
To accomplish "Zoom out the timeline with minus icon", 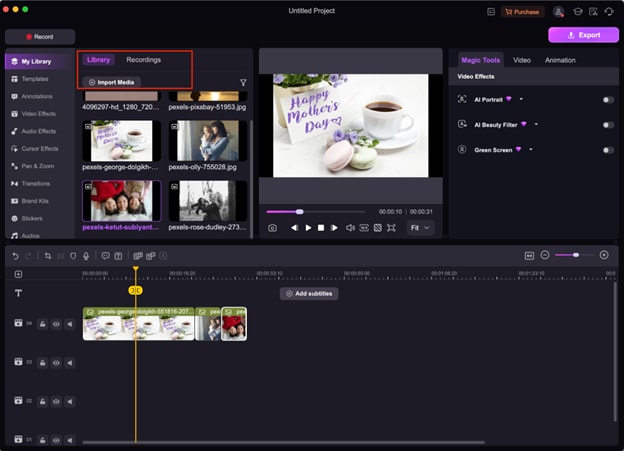I will 545,255.
